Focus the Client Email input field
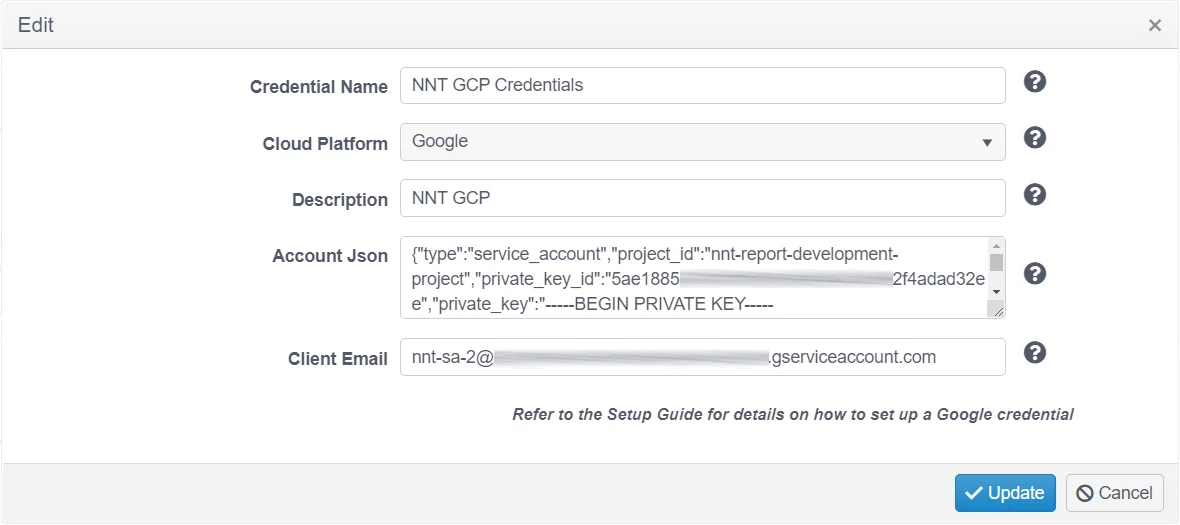Viewport: 1180px width, 525px height. coord(703,357)
